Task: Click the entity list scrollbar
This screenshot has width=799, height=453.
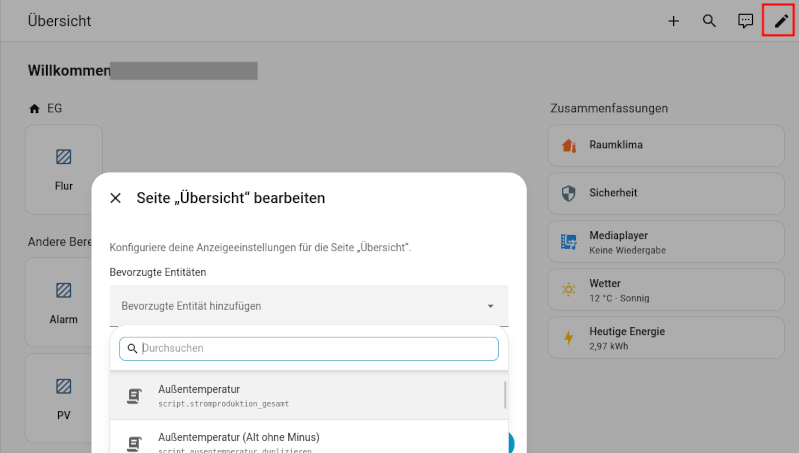Action: (x=504, y=394)
